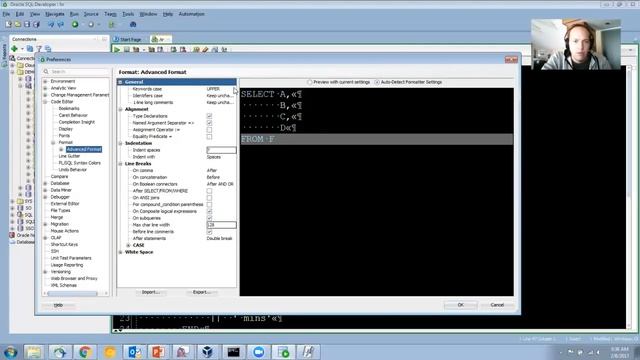Select PL/SQL Syntax Colors tree item
The image size is (640, 360).
click(x=80, y=163)
